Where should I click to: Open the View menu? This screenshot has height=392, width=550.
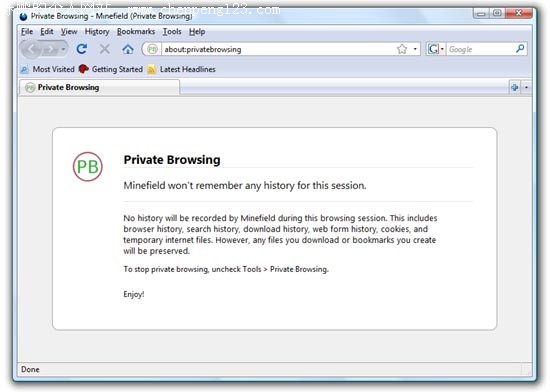click(x=69, y=32)
